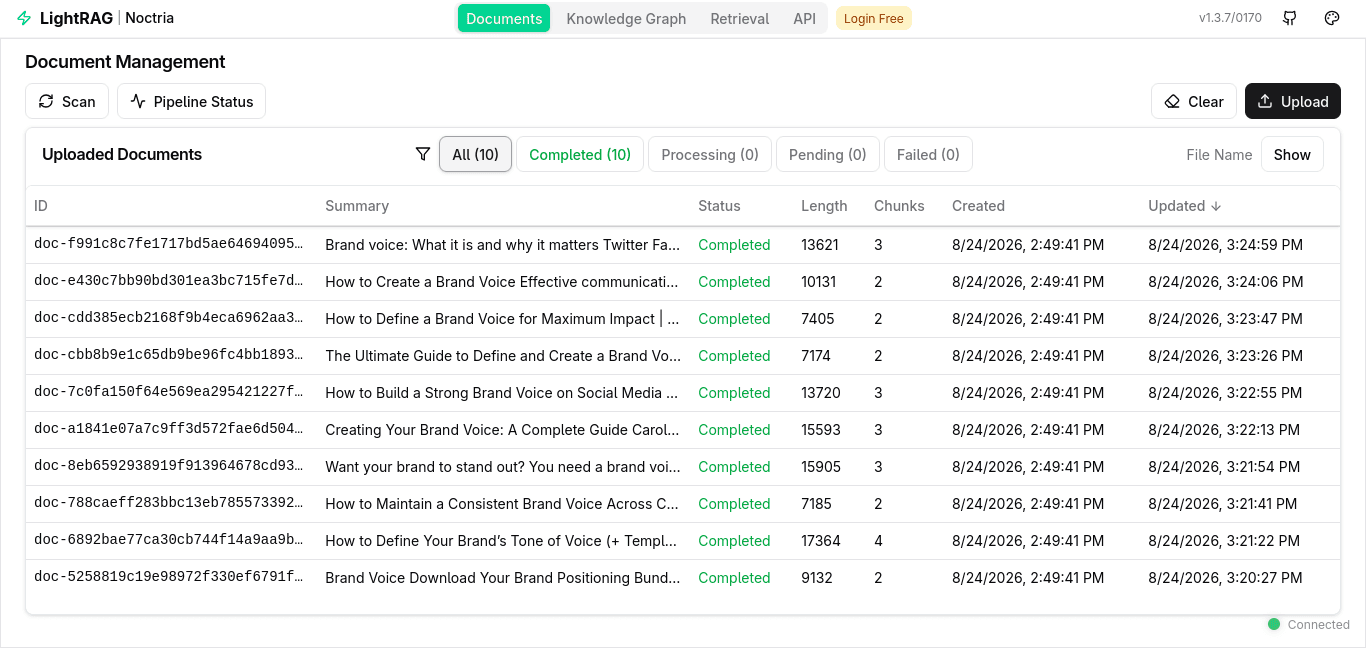Click summary "How to Define Your Brand's Tone"
Image resolution: width=1366 pixels, height=648 pixels.
point(502,541)
